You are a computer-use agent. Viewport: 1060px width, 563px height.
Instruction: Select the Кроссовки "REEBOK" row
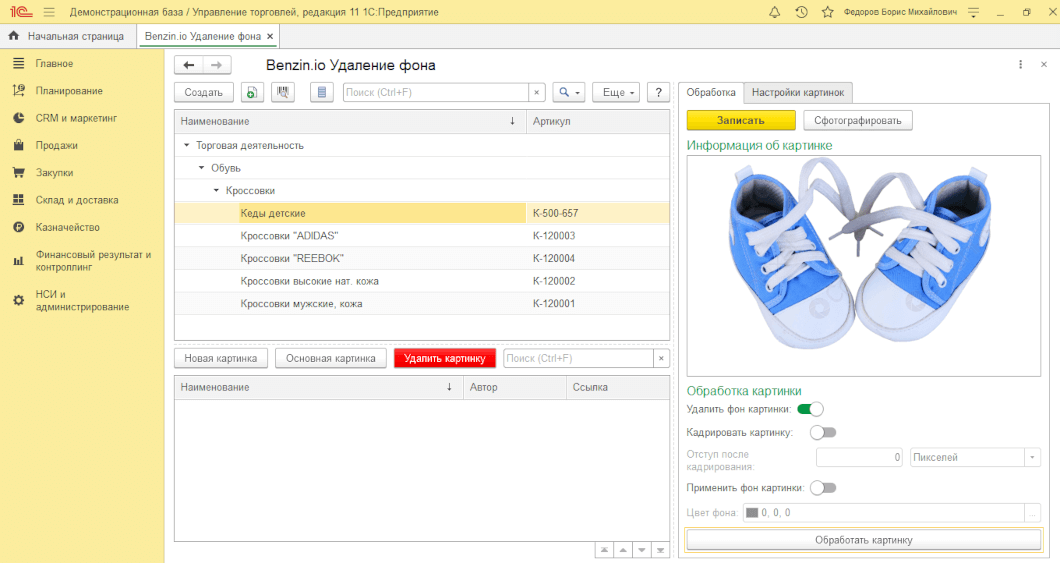(x=292, y=259)
